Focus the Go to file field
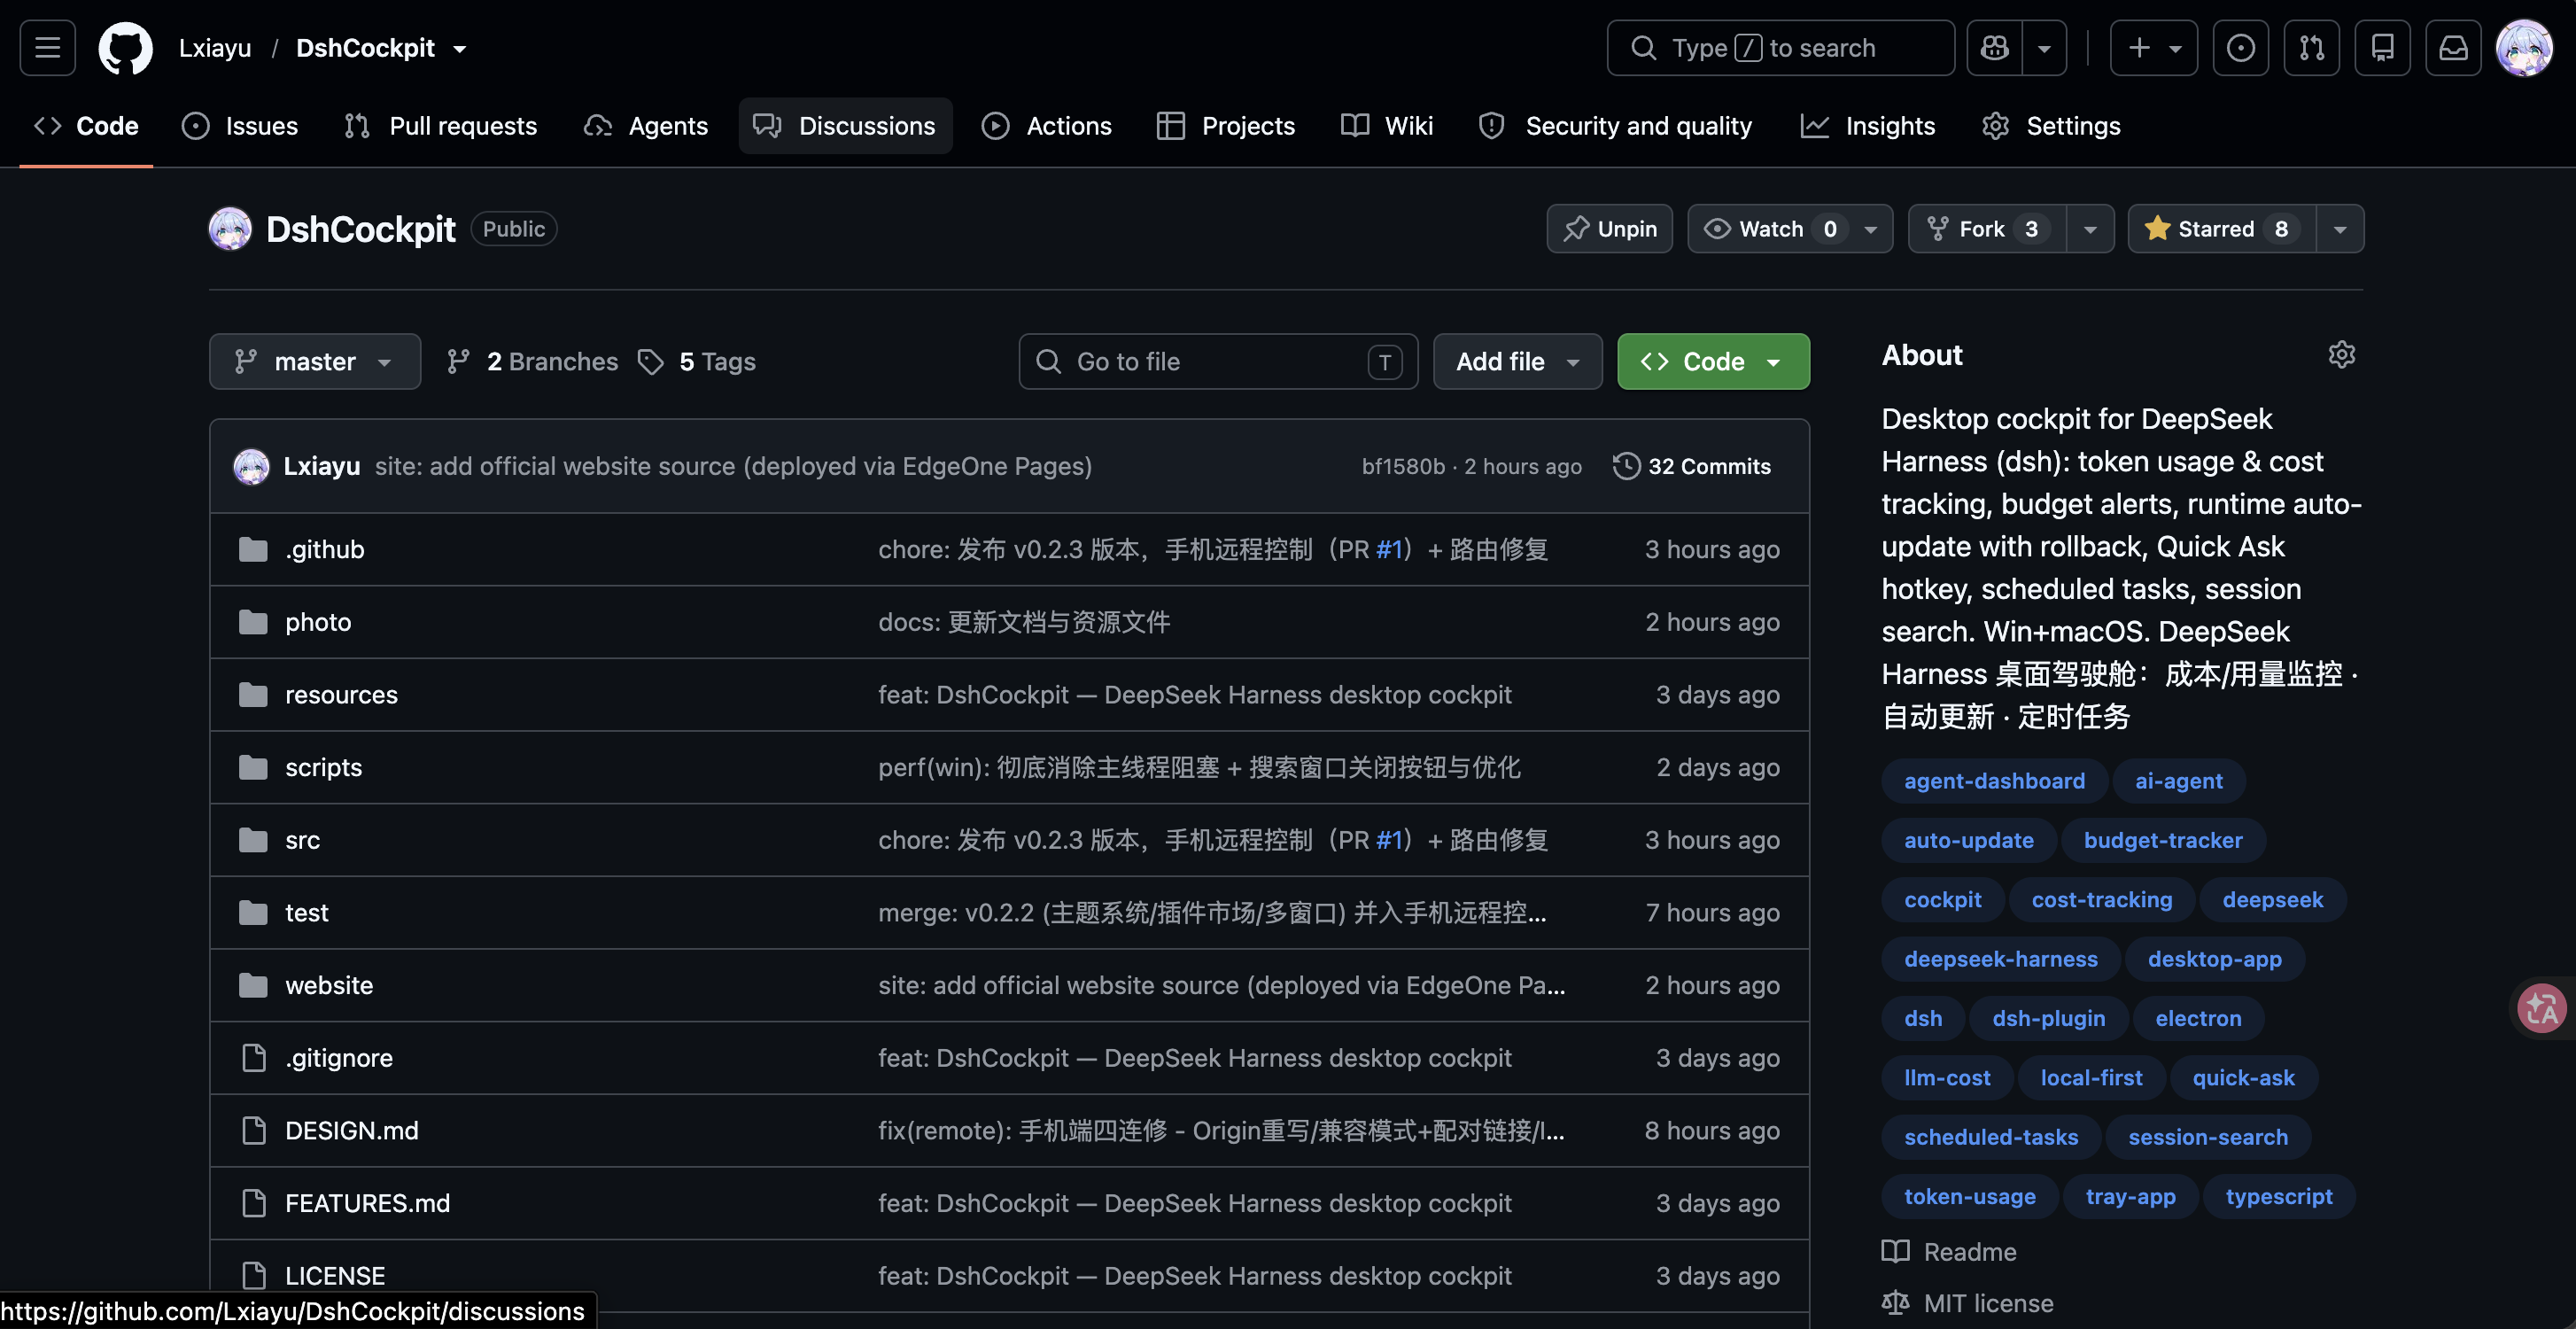Image resolution: width=2576 pixels, height=1329 pixels. click(1218, 361)
